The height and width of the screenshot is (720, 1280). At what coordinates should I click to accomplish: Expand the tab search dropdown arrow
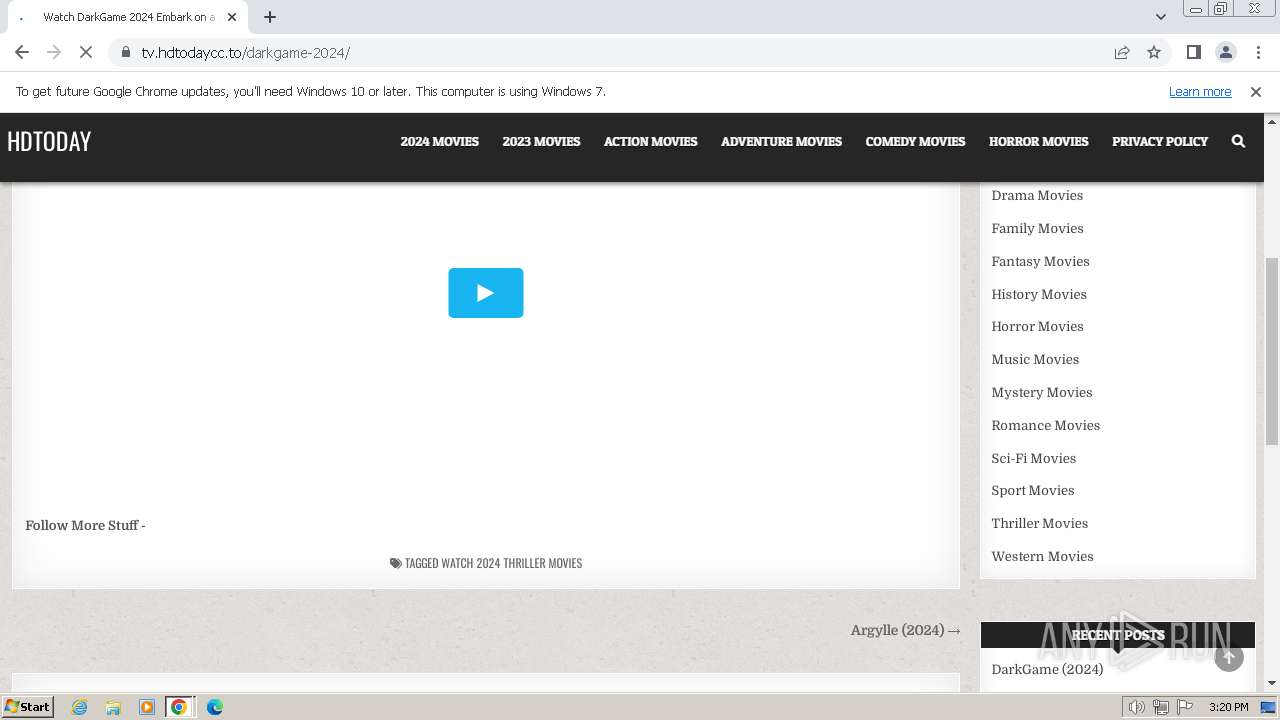tap(1160, 16)
